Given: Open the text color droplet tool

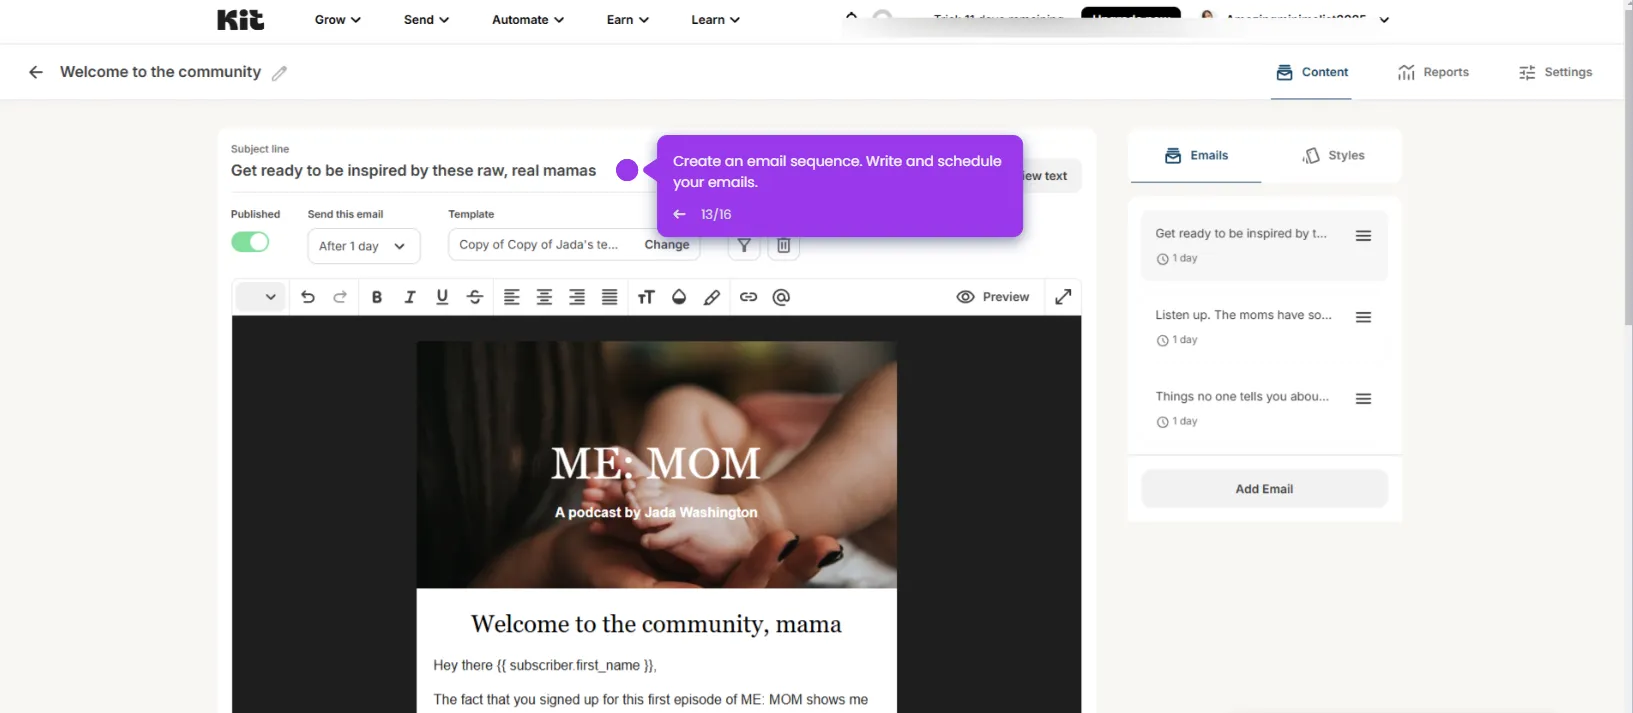Looking at the screenshot, I should point(679,297).
